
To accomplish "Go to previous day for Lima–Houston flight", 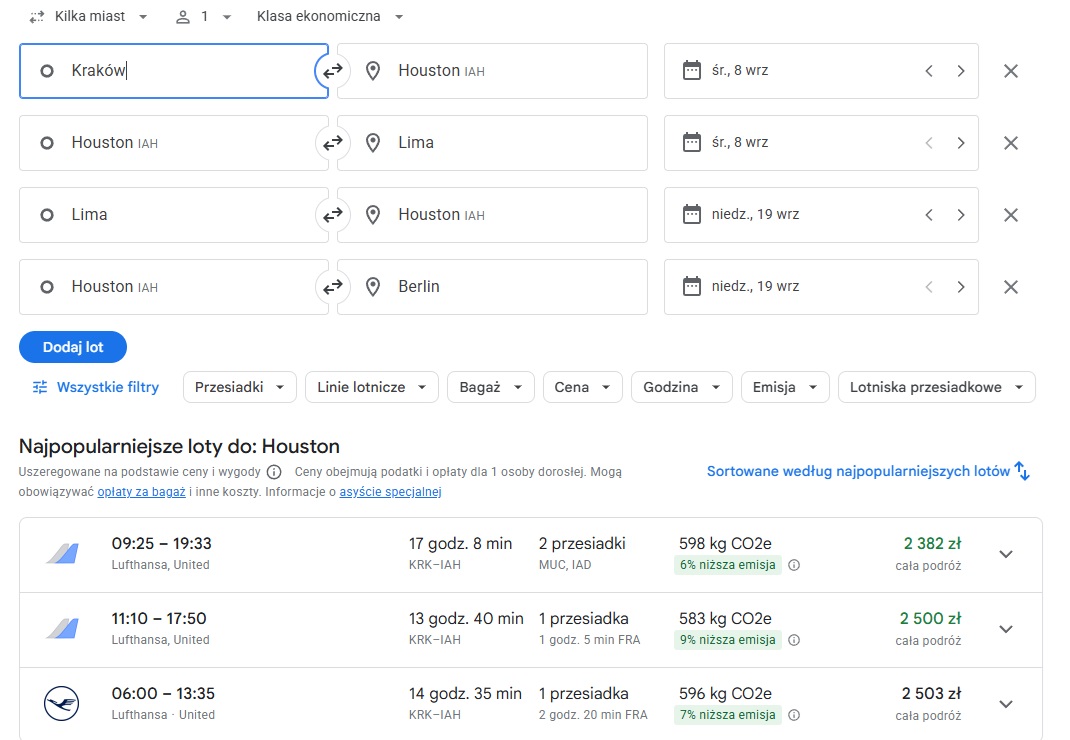I will 929,215.
